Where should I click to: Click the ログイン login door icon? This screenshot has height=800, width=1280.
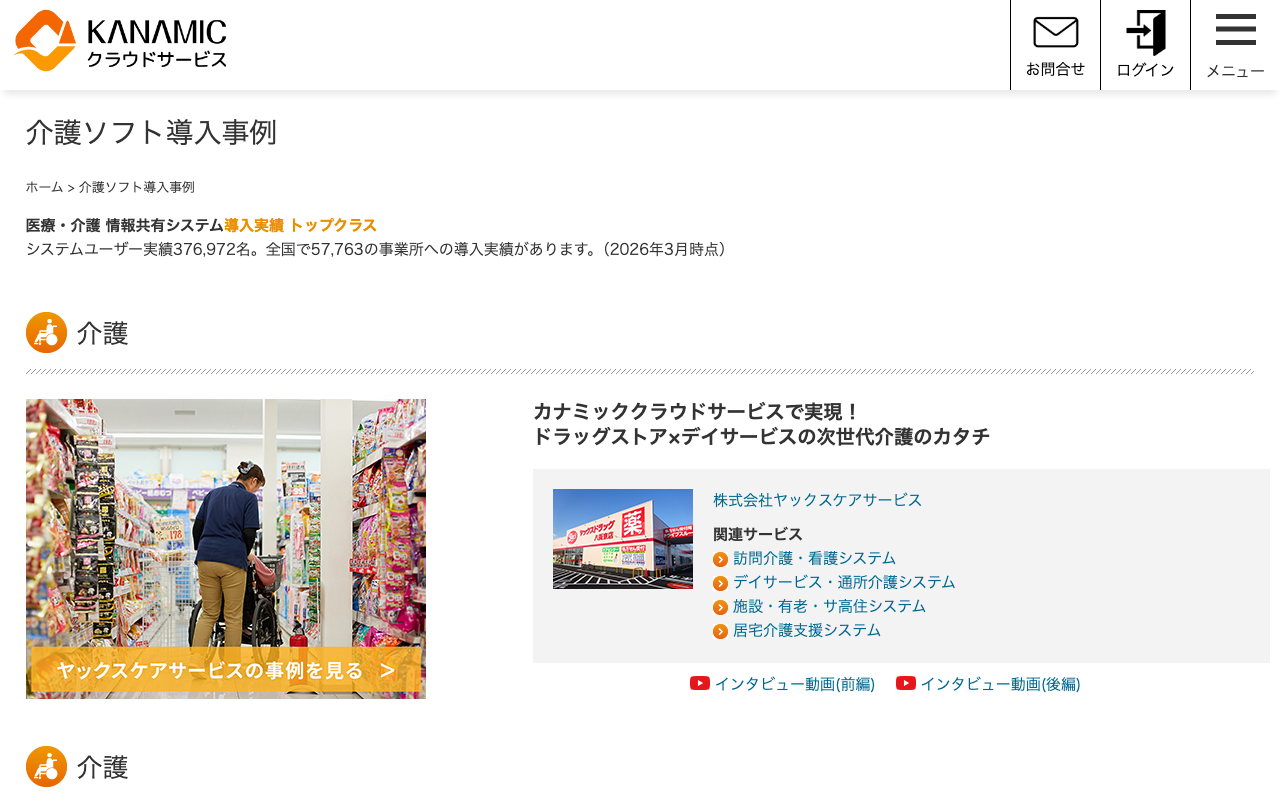point(1145,33)
